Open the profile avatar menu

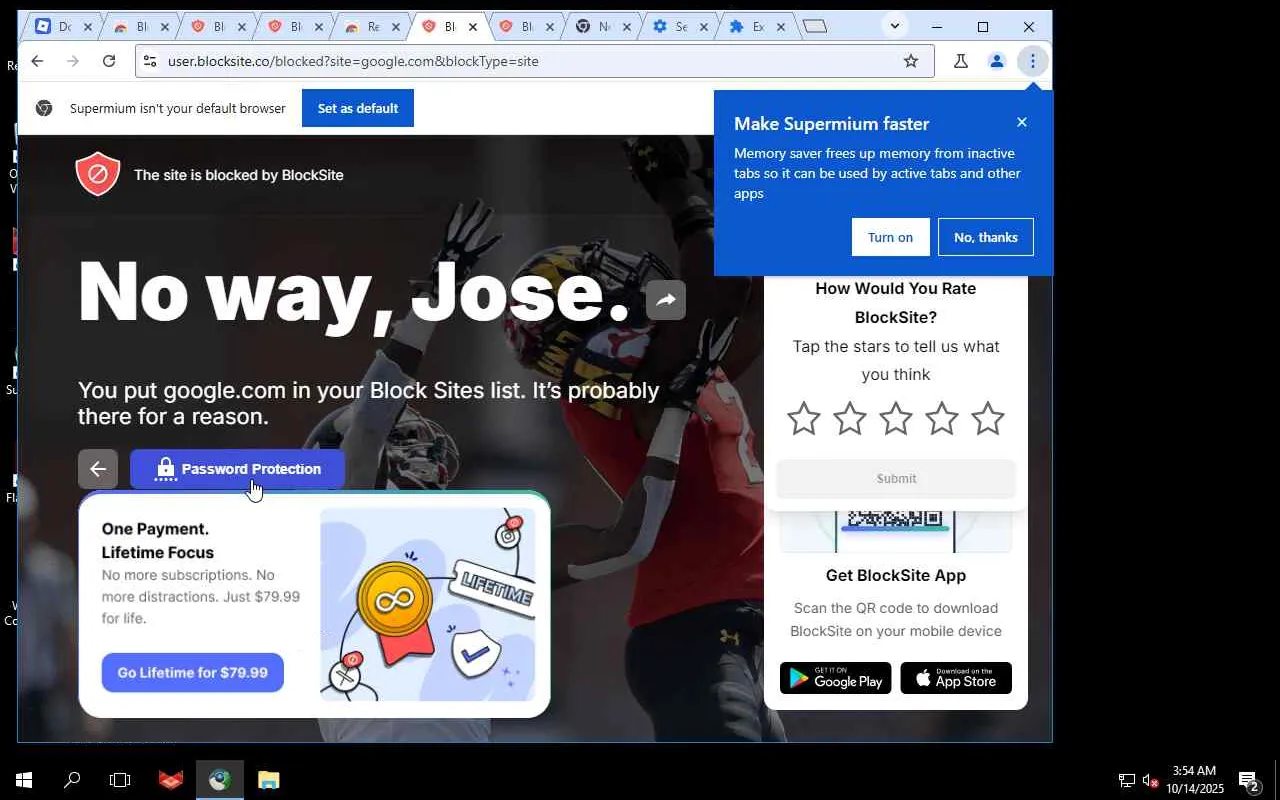pyautogui.click(x=997, y=61)
